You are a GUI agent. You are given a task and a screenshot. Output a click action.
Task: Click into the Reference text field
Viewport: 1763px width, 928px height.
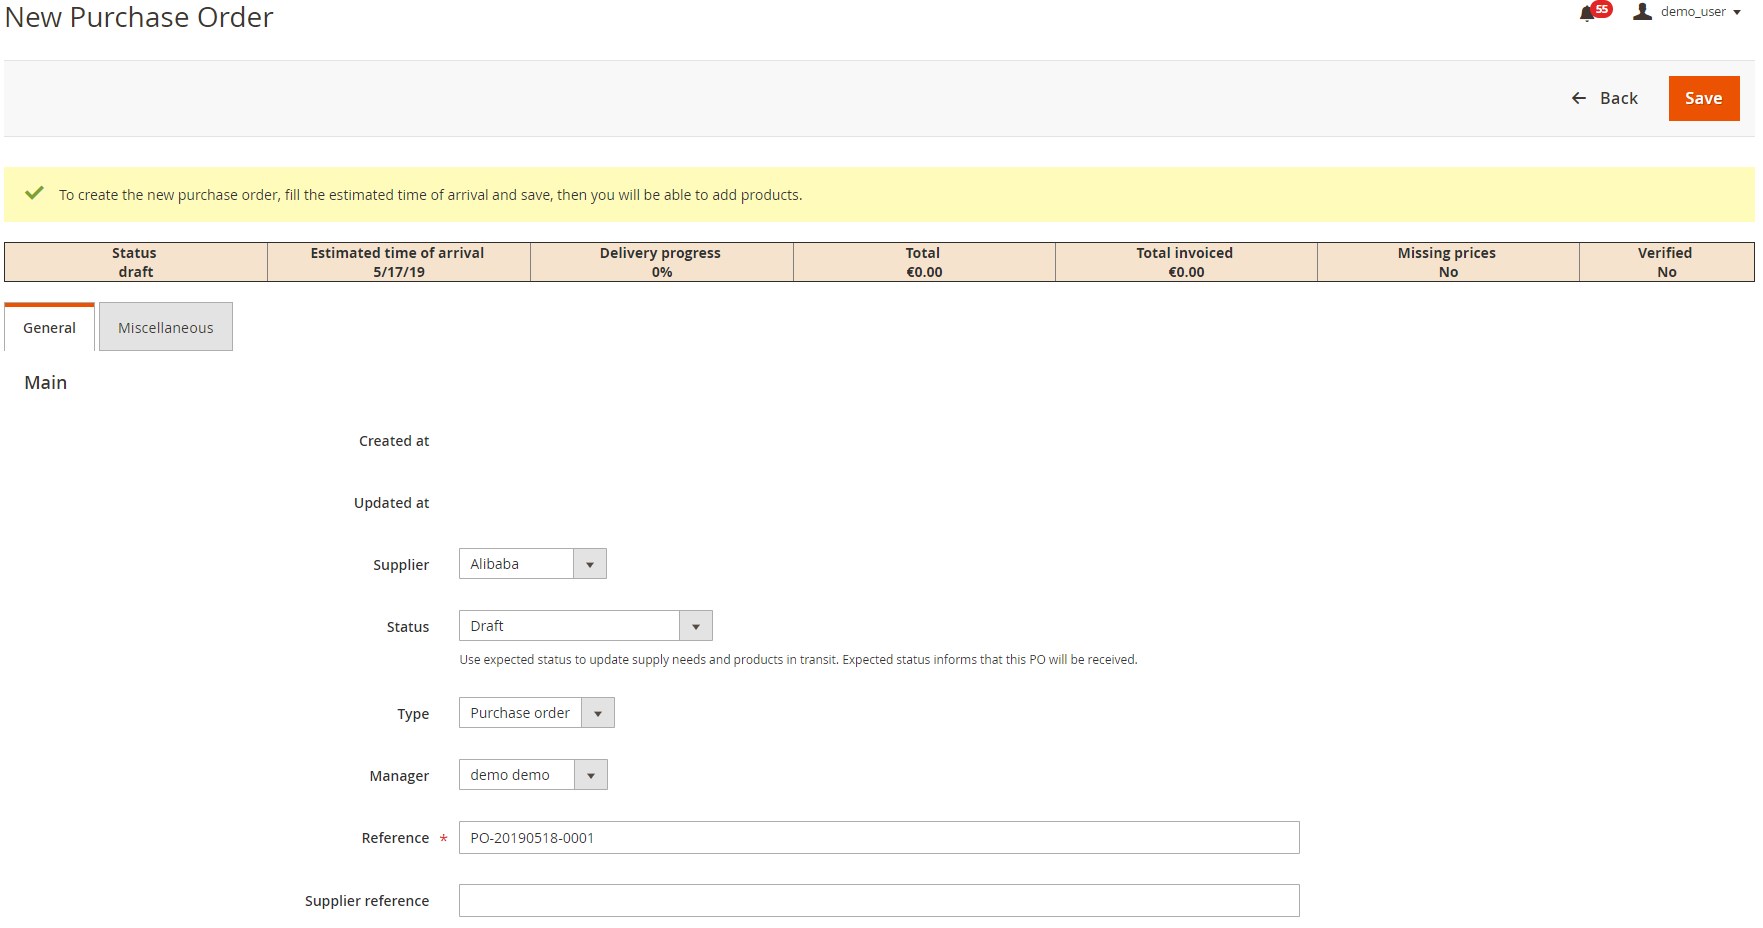coord(878,838)
